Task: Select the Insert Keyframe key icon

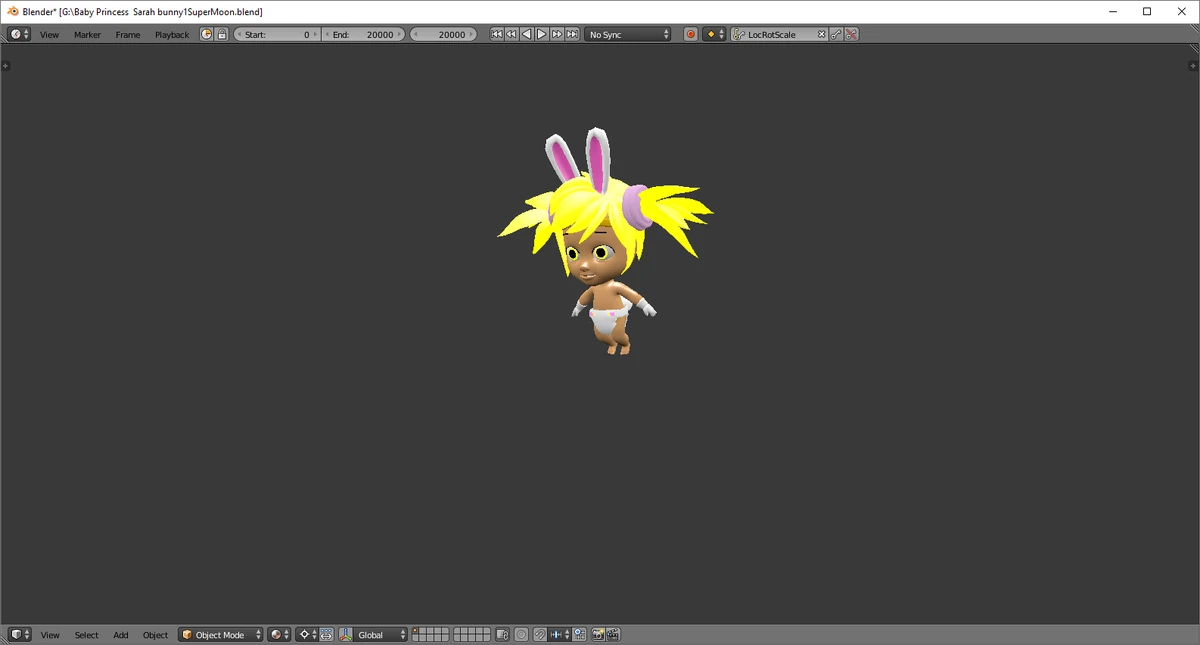Action: [x=837, y=34]
